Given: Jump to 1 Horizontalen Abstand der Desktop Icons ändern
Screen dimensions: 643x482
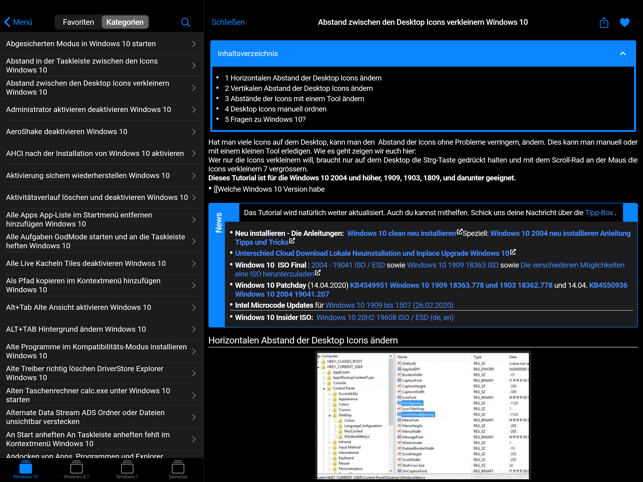Looking at the screenshot, I should pos(303,78).
